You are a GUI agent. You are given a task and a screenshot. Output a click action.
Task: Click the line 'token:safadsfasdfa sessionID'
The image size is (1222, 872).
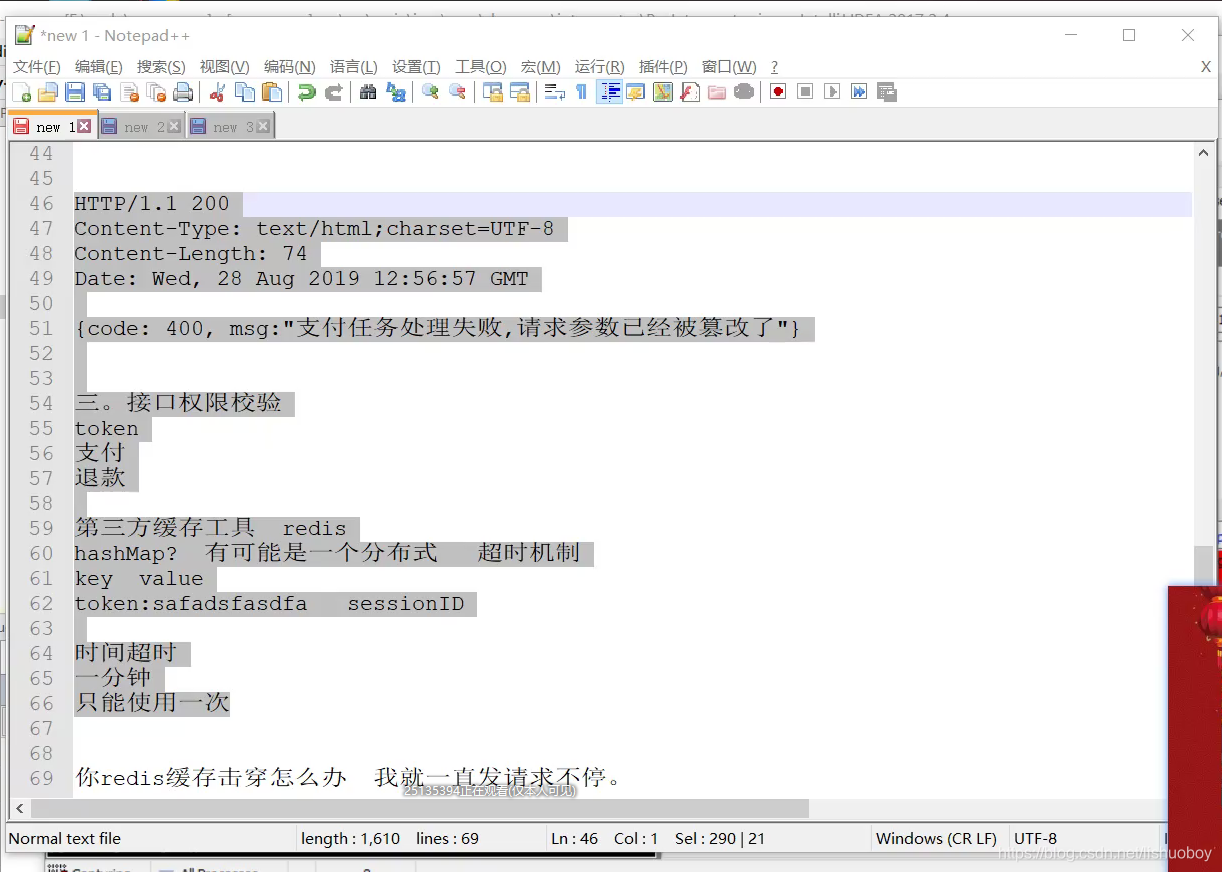click(x=269, y=604)
